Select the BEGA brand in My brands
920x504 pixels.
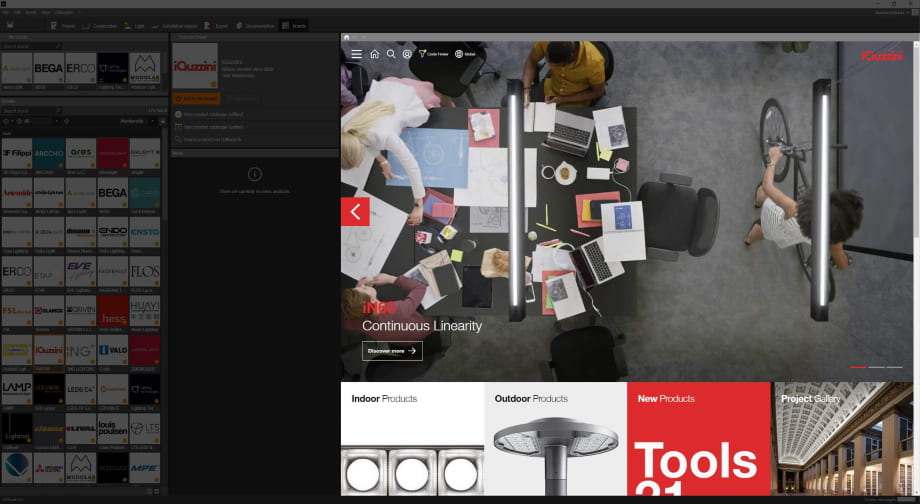tap(48, 69)
